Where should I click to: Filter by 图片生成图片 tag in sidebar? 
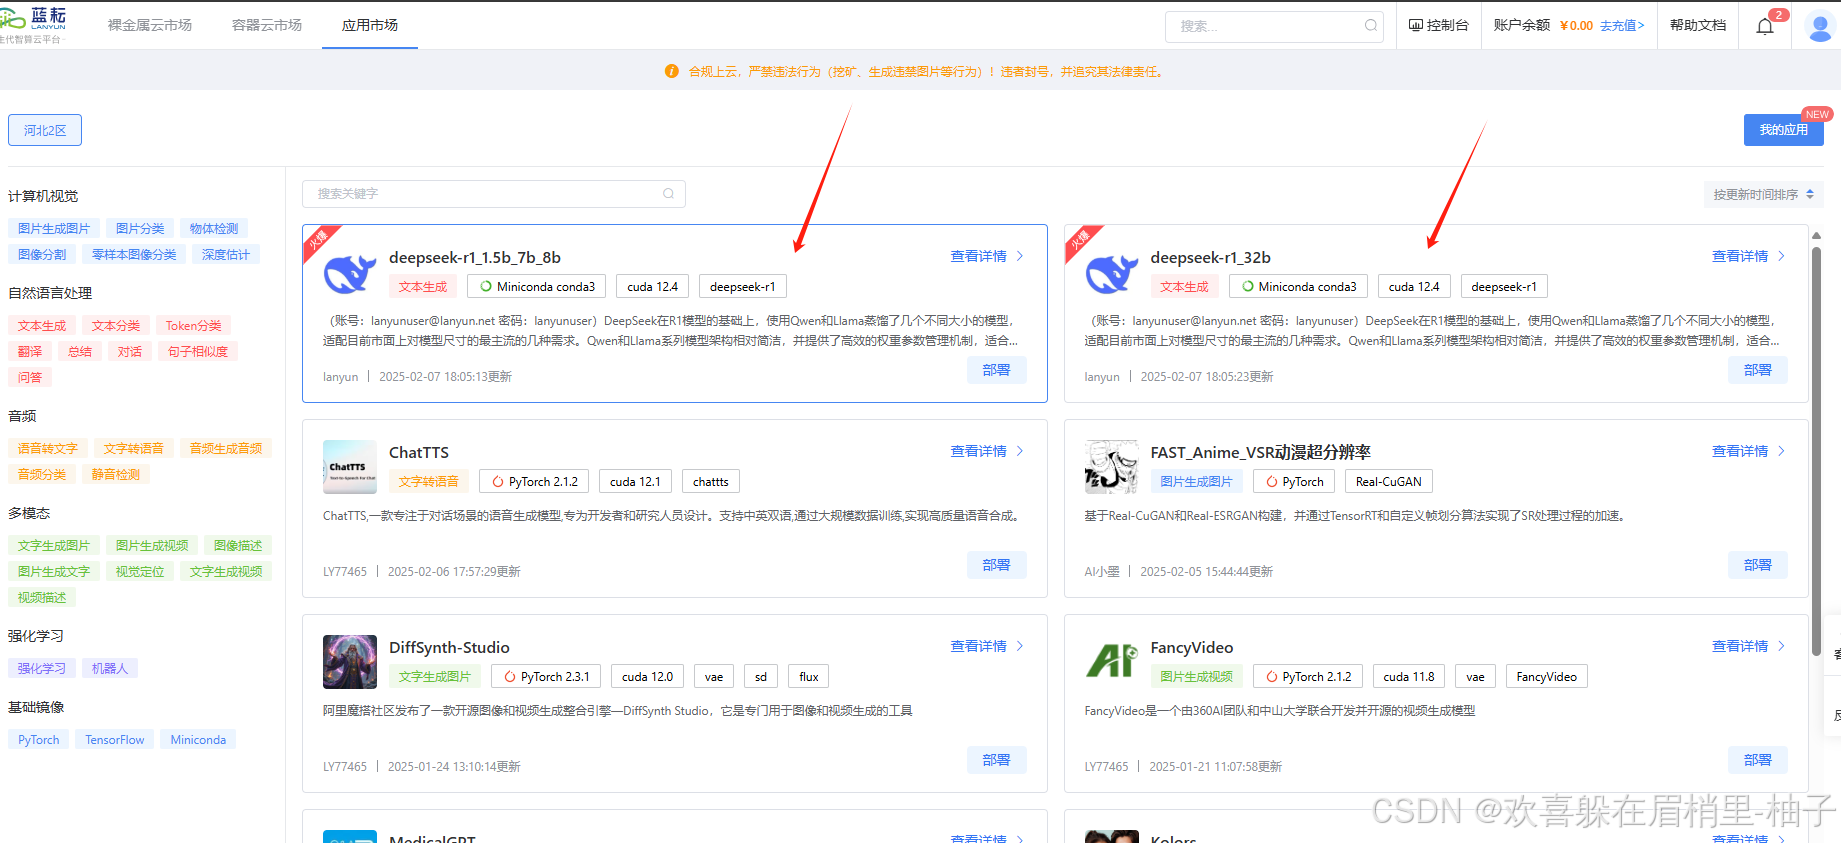coord(54,229)
